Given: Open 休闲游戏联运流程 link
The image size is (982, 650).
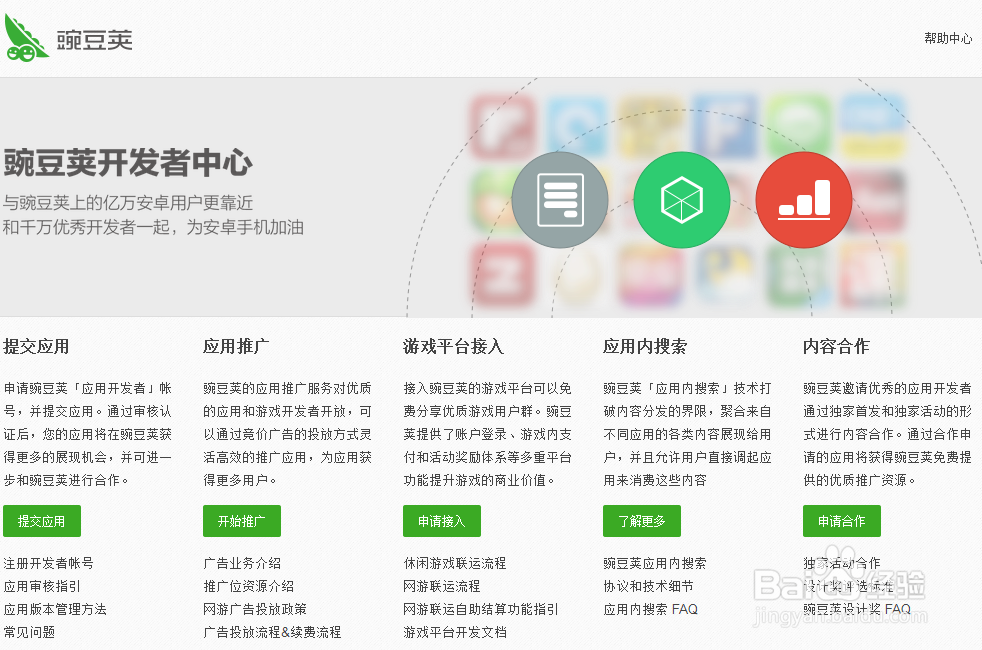Looking at the screenshot, I should (455, 563).
